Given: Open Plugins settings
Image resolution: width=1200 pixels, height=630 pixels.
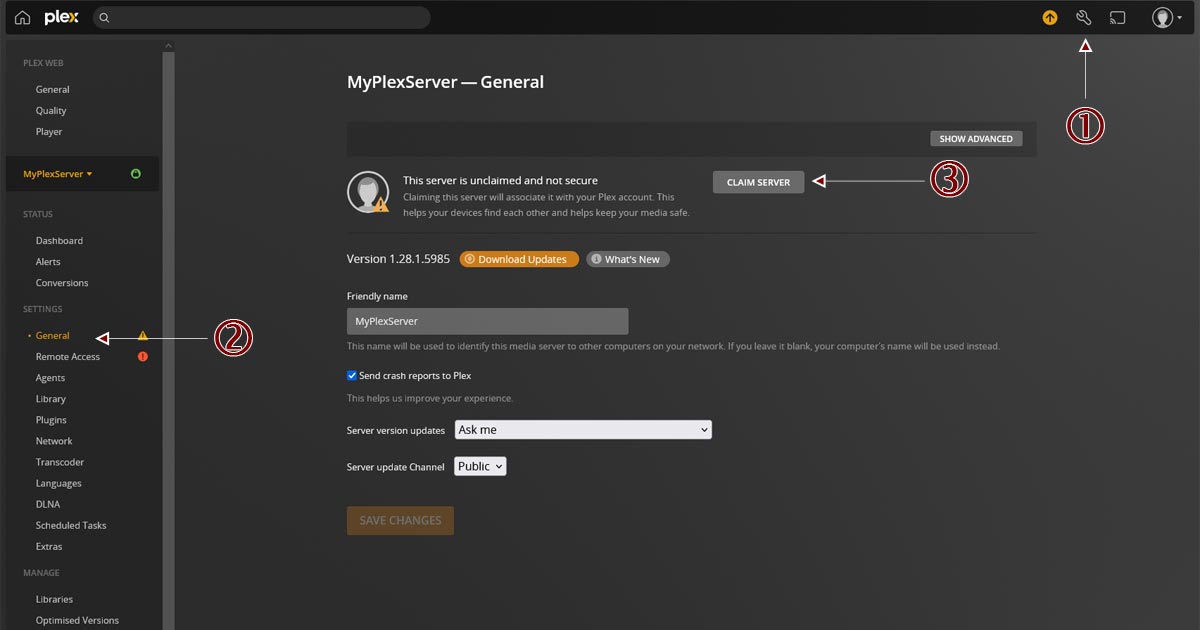Looking at the screenshot, I should point(51,420).
